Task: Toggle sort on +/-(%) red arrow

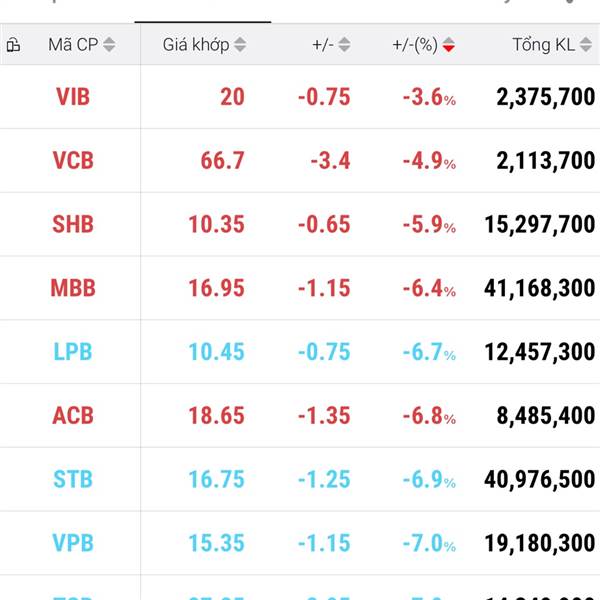Action: click(x=449, y=45)
